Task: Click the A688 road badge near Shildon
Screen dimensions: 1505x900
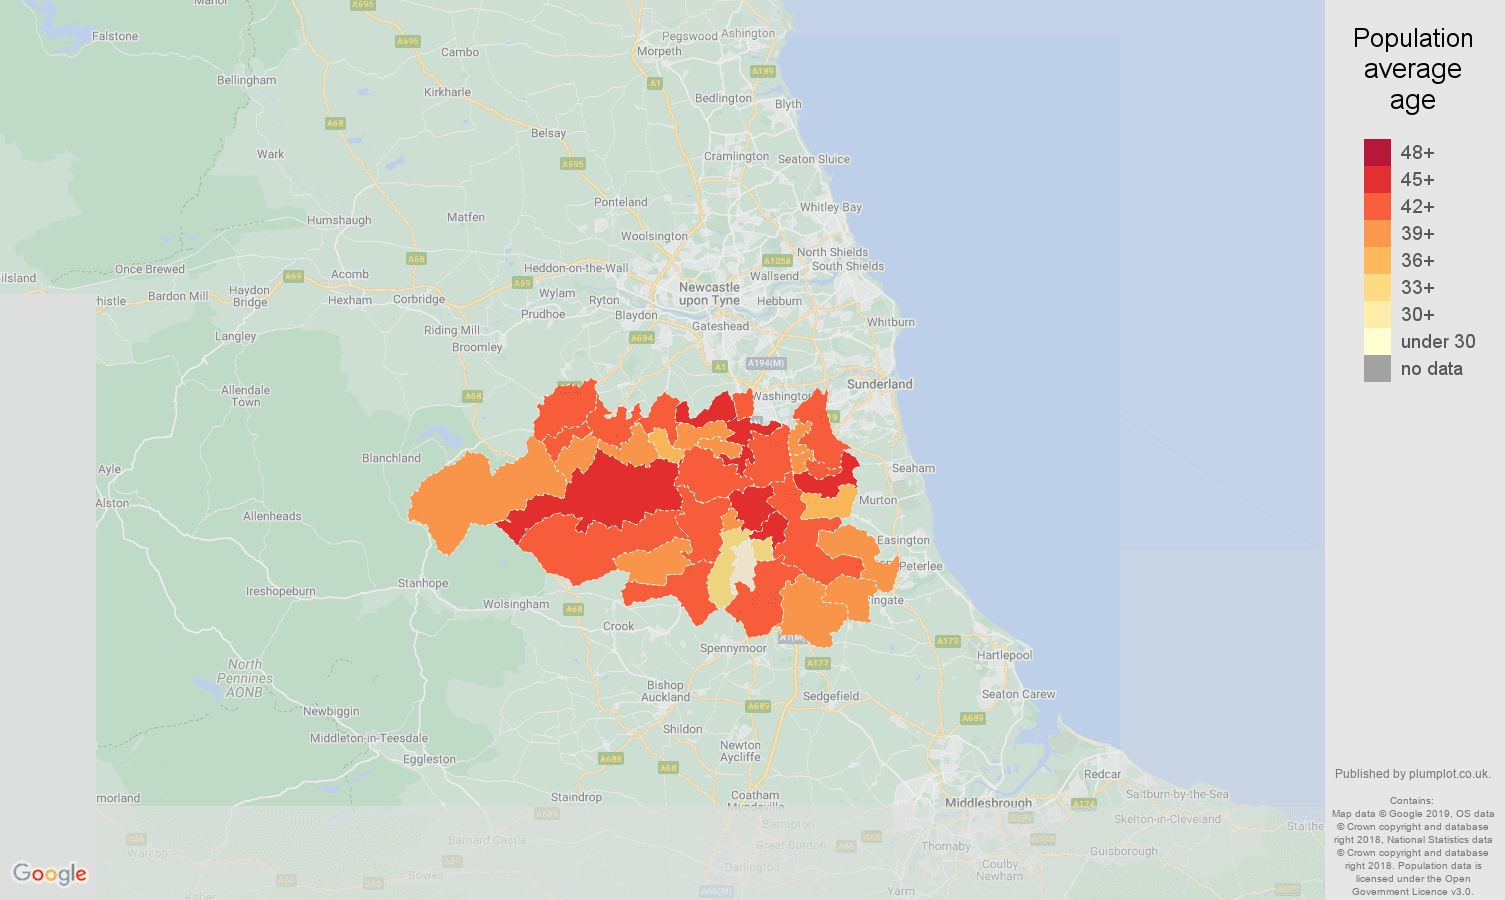Action: coord(611,759)
